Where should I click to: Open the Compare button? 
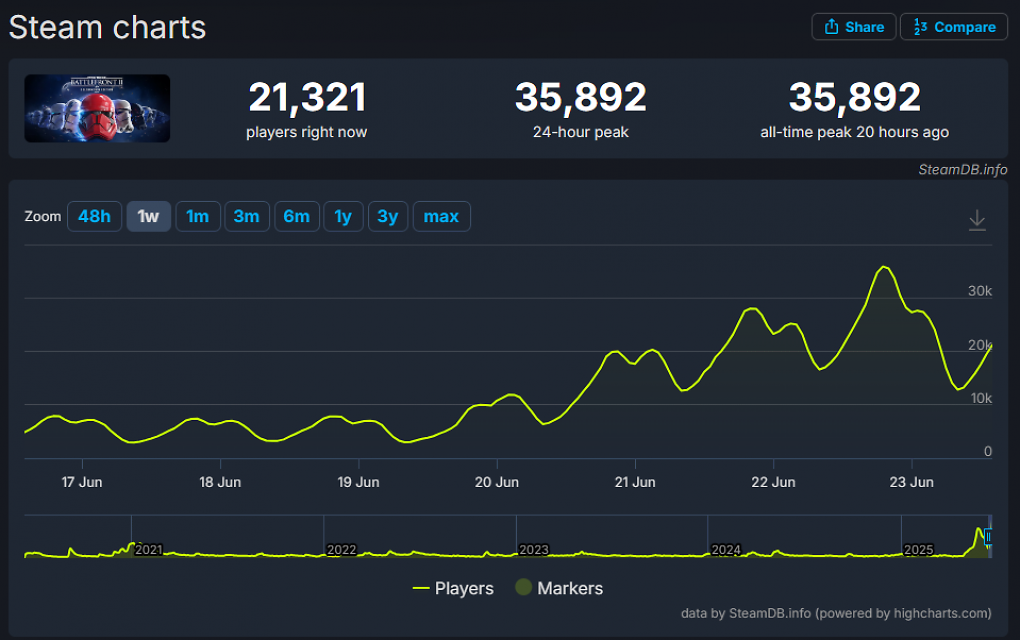click(x=954, y=27)
